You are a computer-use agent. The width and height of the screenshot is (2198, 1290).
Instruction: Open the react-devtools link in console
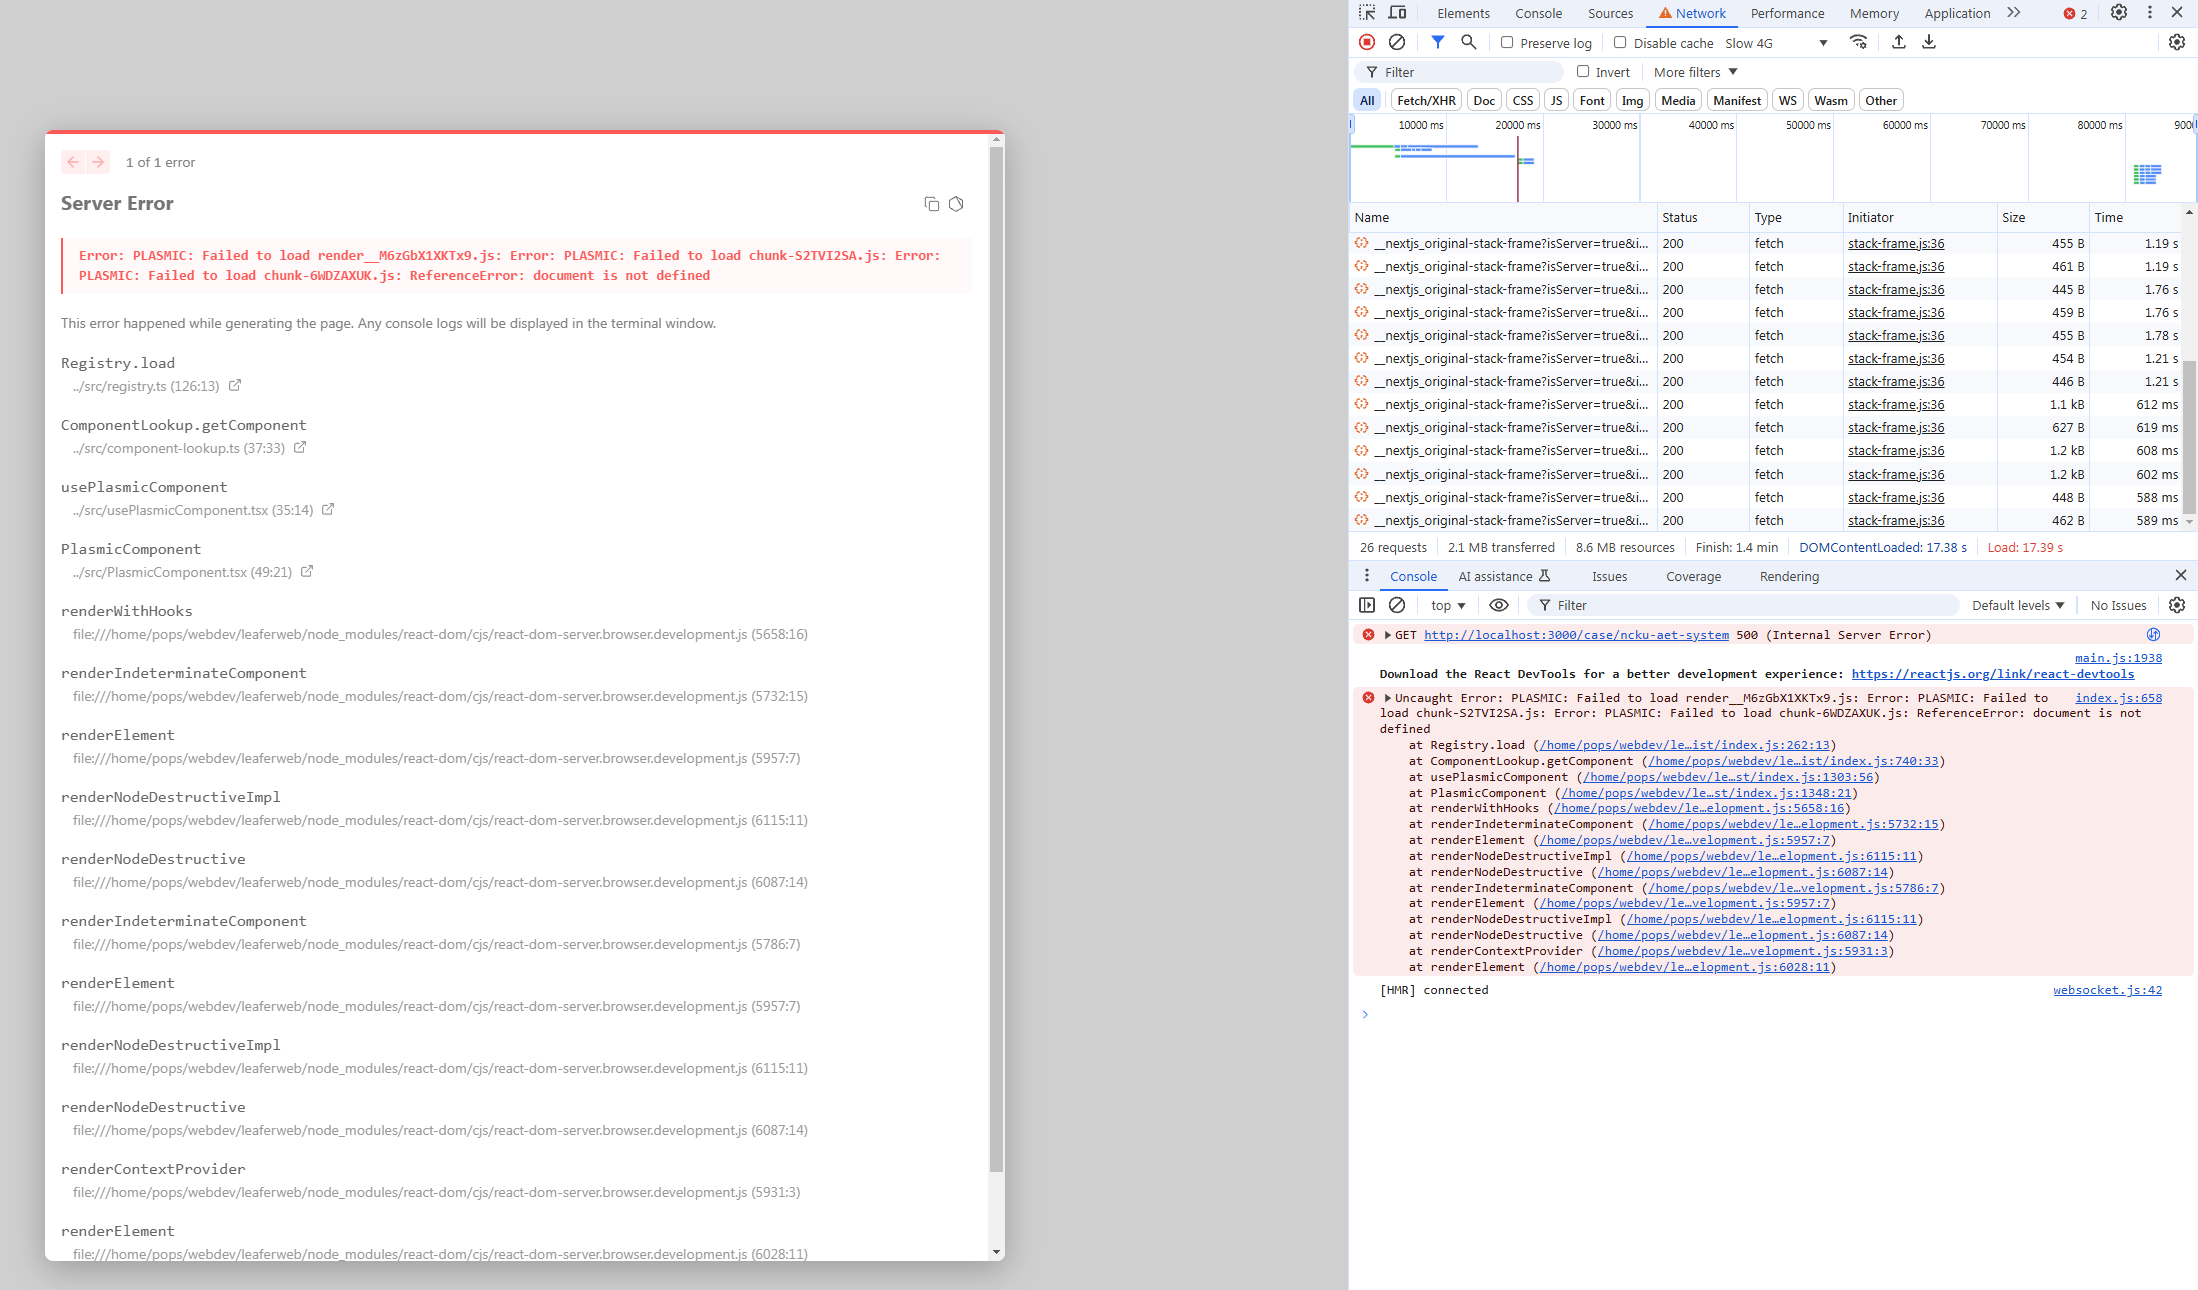tap(1992, 674)
